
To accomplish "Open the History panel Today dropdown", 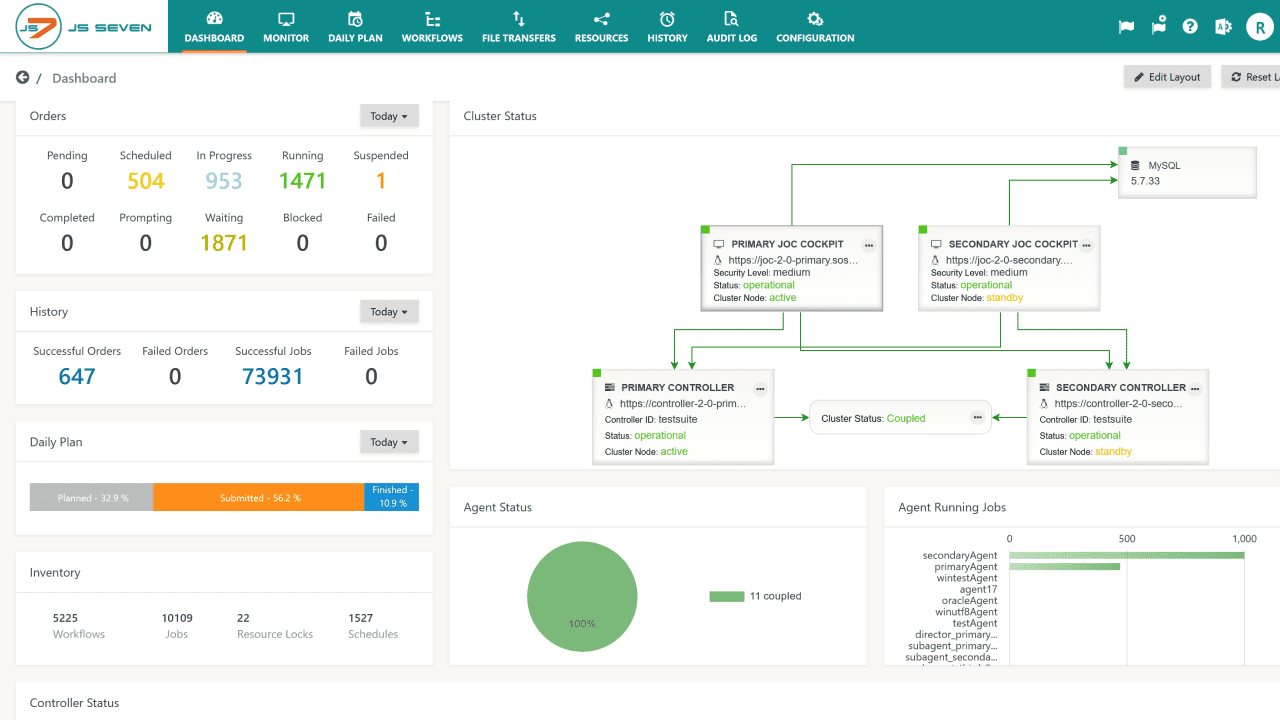I will pos(389,311).
